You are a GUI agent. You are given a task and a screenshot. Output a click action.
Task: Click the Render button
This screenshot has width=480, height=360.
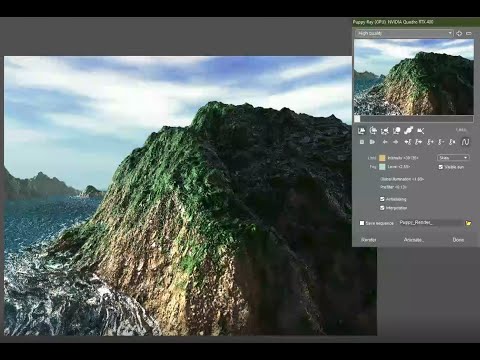click(x=369, y=240)
